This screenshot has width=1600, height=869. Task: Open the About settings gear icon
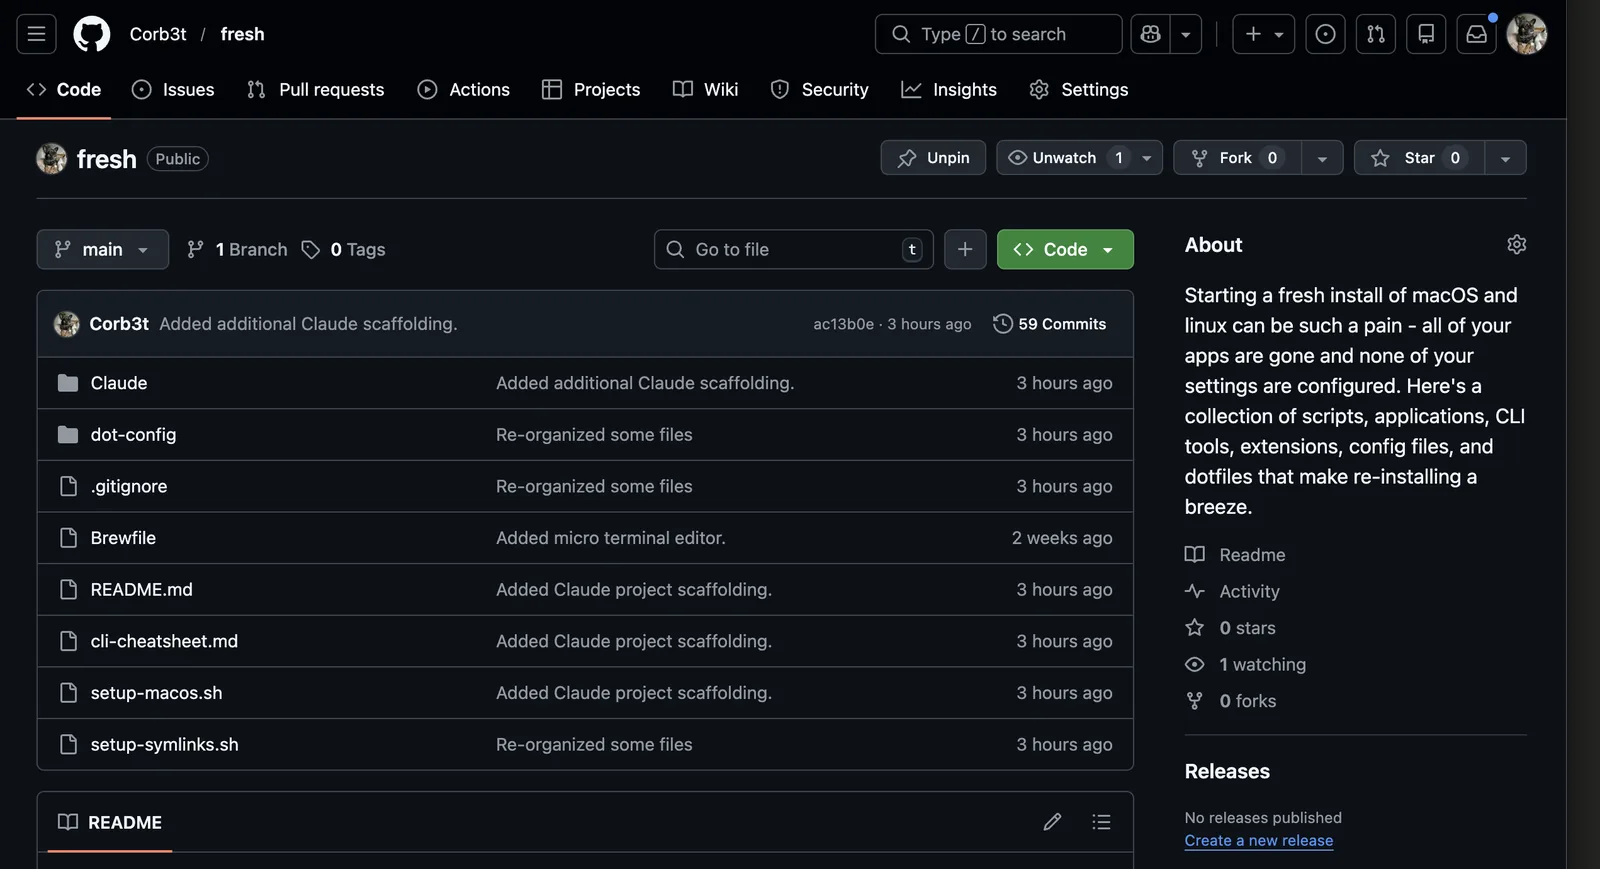click(x=1517, y=245)
